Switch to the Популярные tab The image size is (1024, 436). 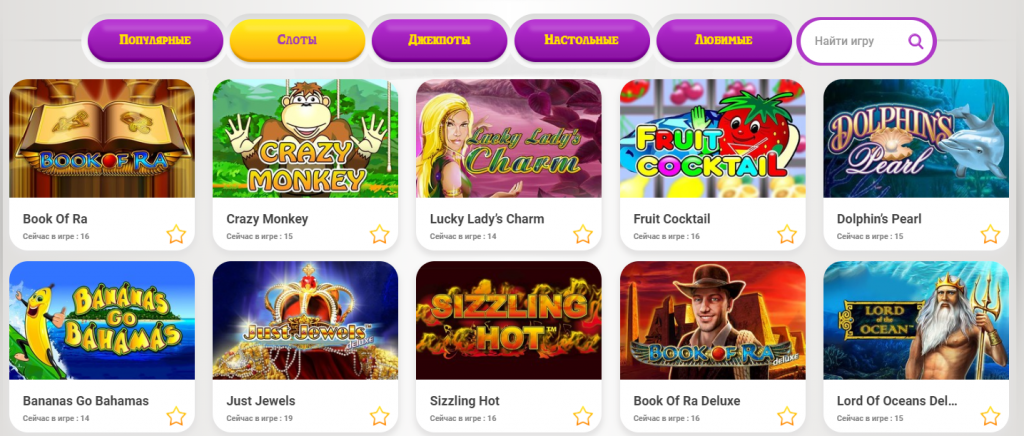coord(155,40)
